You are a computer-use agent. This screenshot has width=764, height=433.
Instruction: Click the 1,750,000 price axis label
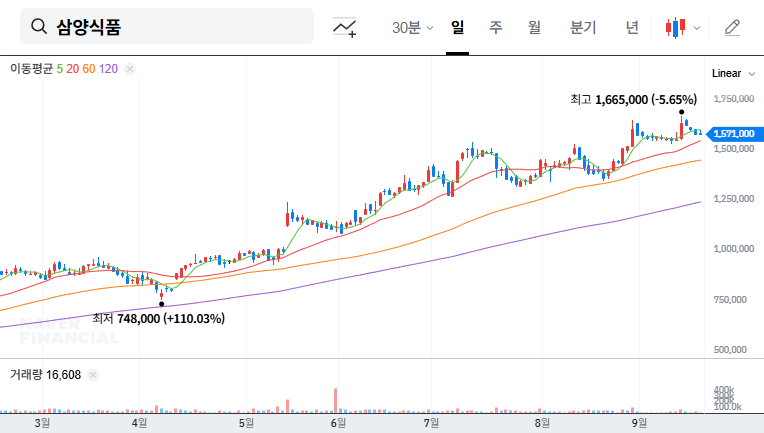click(734, 99)
